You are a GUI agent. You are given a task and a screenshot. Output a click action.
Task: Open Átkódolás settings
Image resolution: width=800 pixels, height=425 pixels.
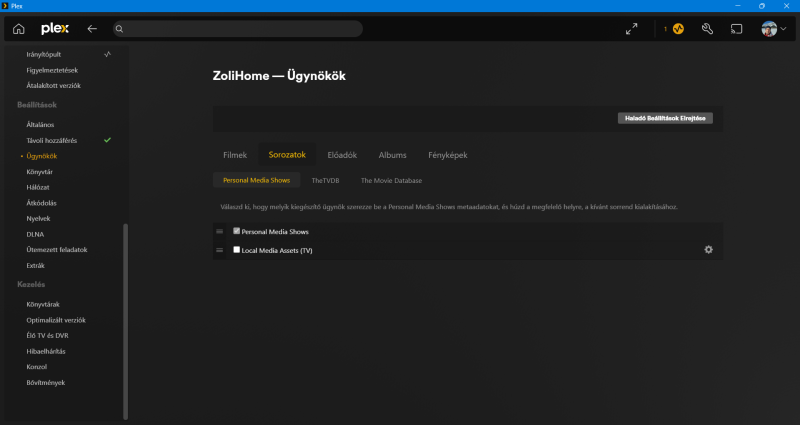(x=41, y=203)
